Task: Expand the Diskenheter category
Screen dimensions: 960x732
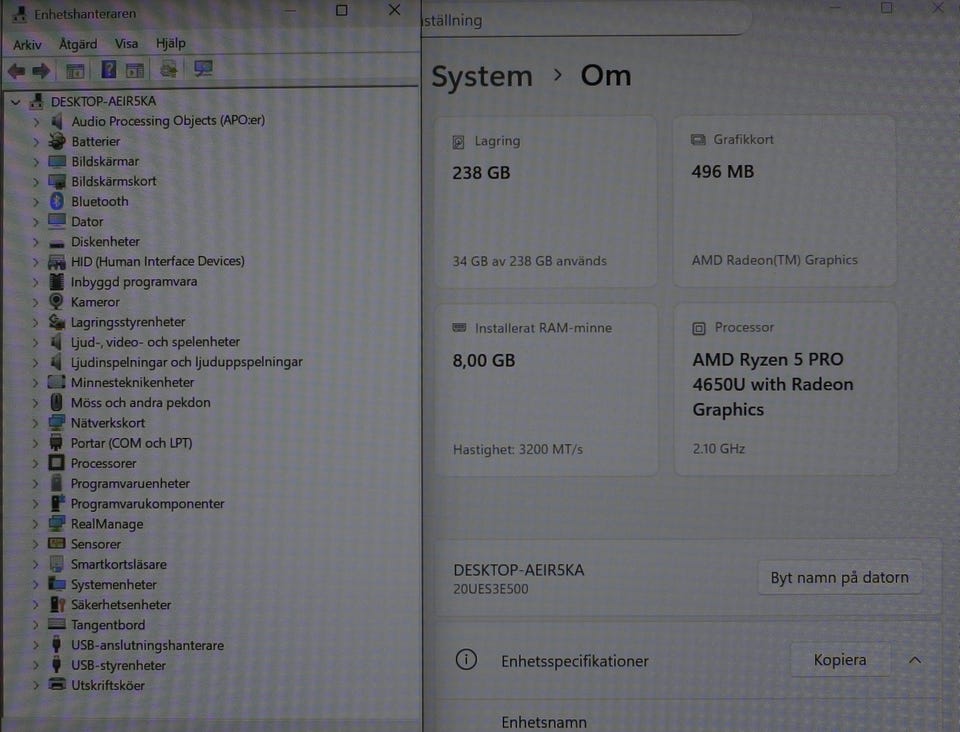Action: point(36,242)
